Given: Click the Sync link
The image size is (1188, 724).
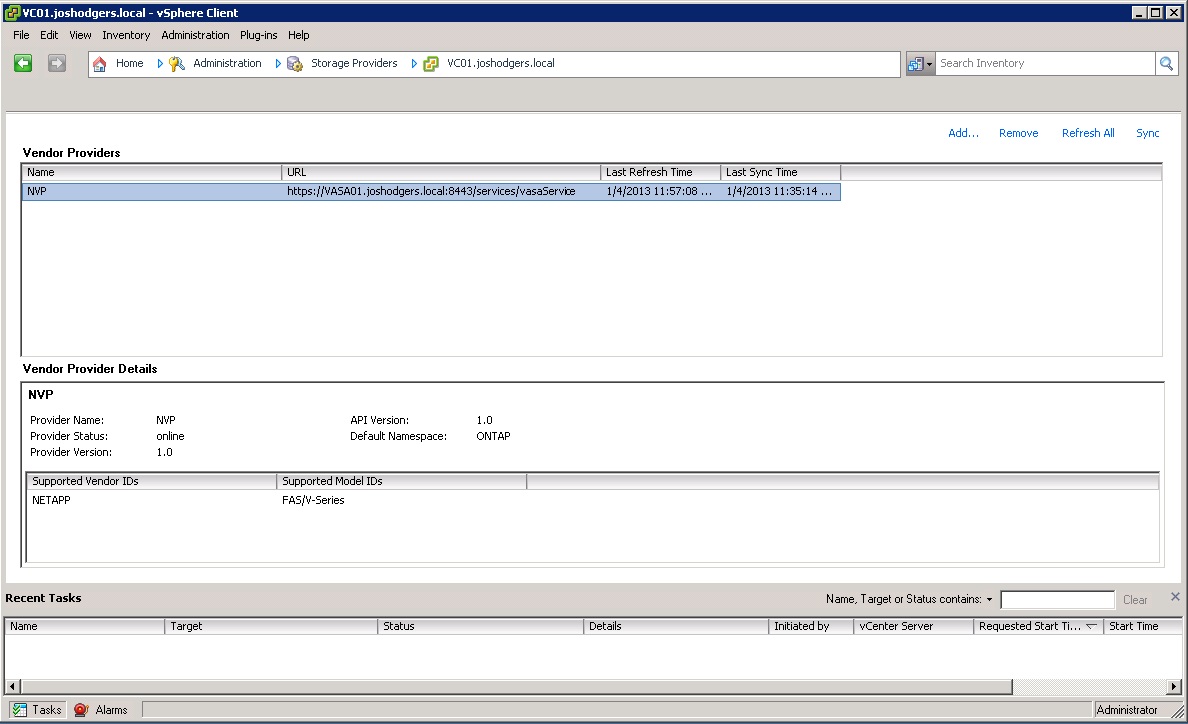Looking at the screenshot, I should point(1147,133).
